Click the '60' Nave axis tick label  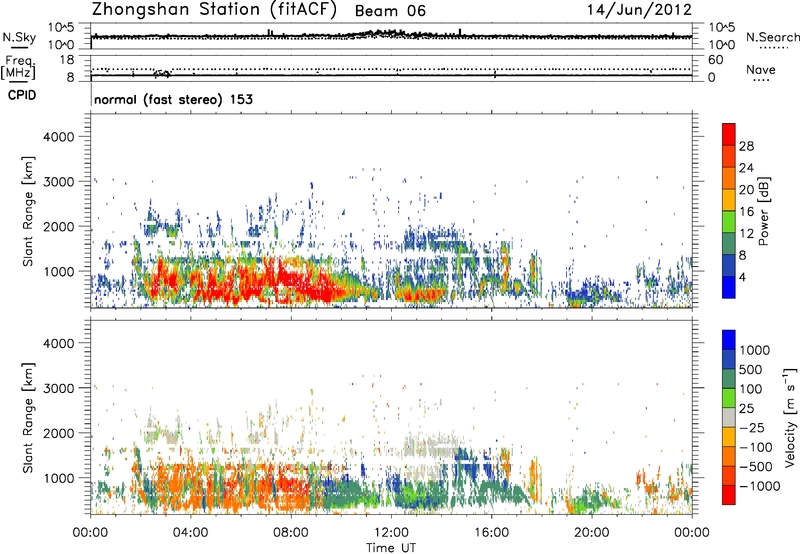point(715,60)
